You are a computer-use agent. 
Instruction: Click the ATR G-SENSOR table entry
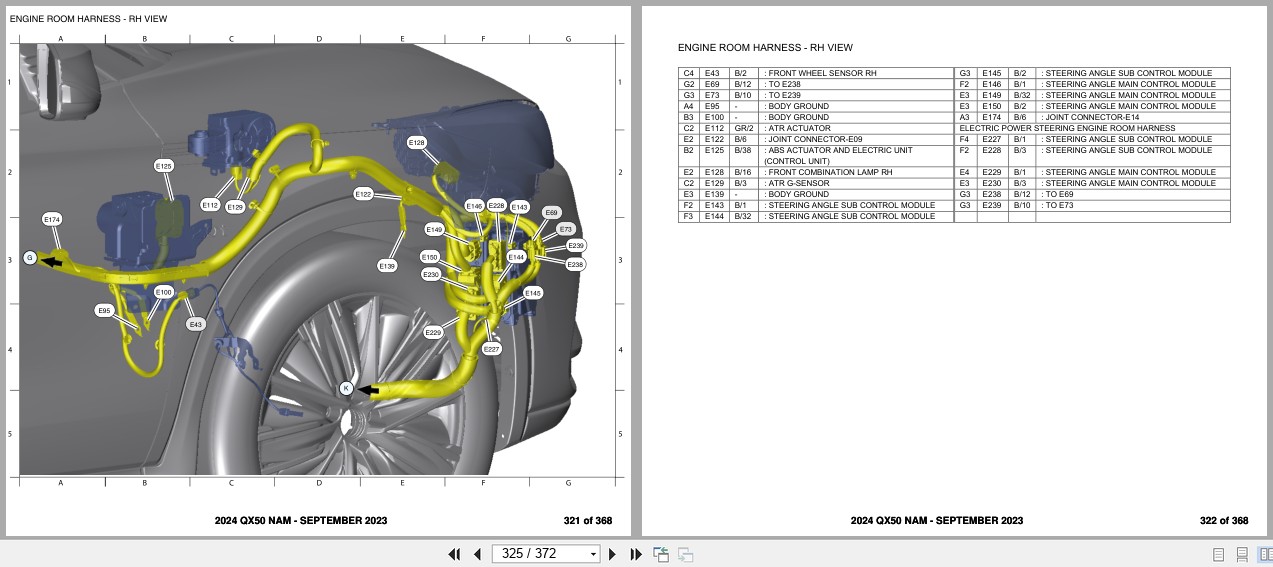coord(800,183)
